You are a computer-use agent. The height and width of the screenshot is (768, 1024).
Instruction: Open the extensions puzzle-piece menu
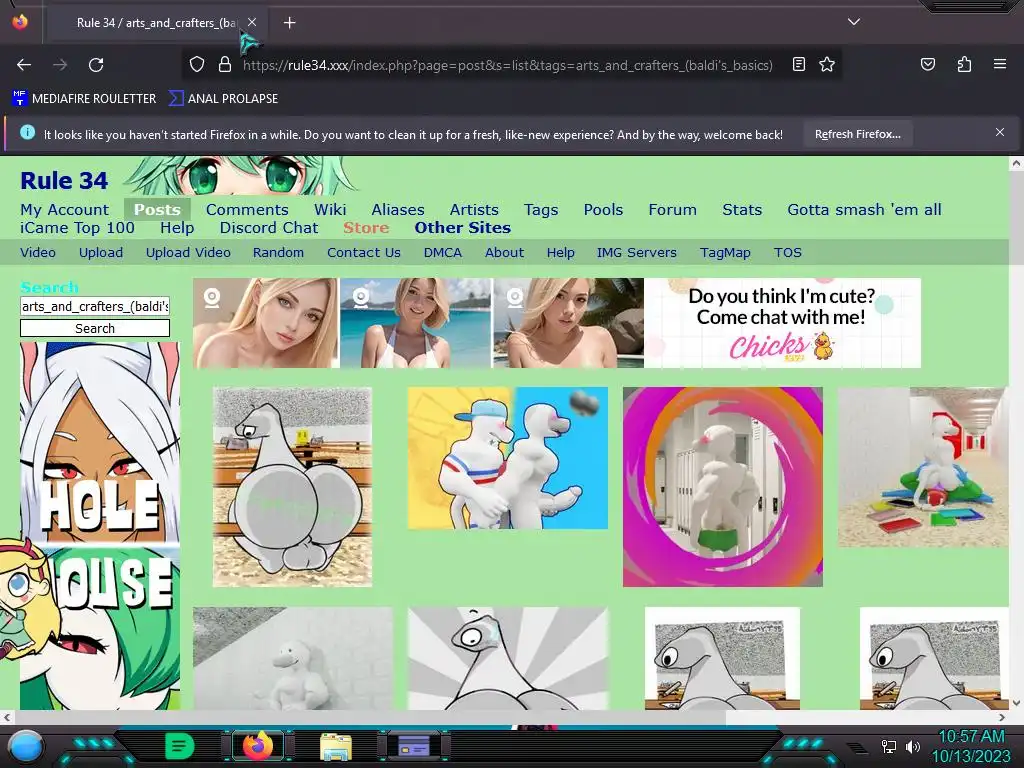tap(964, 64)
